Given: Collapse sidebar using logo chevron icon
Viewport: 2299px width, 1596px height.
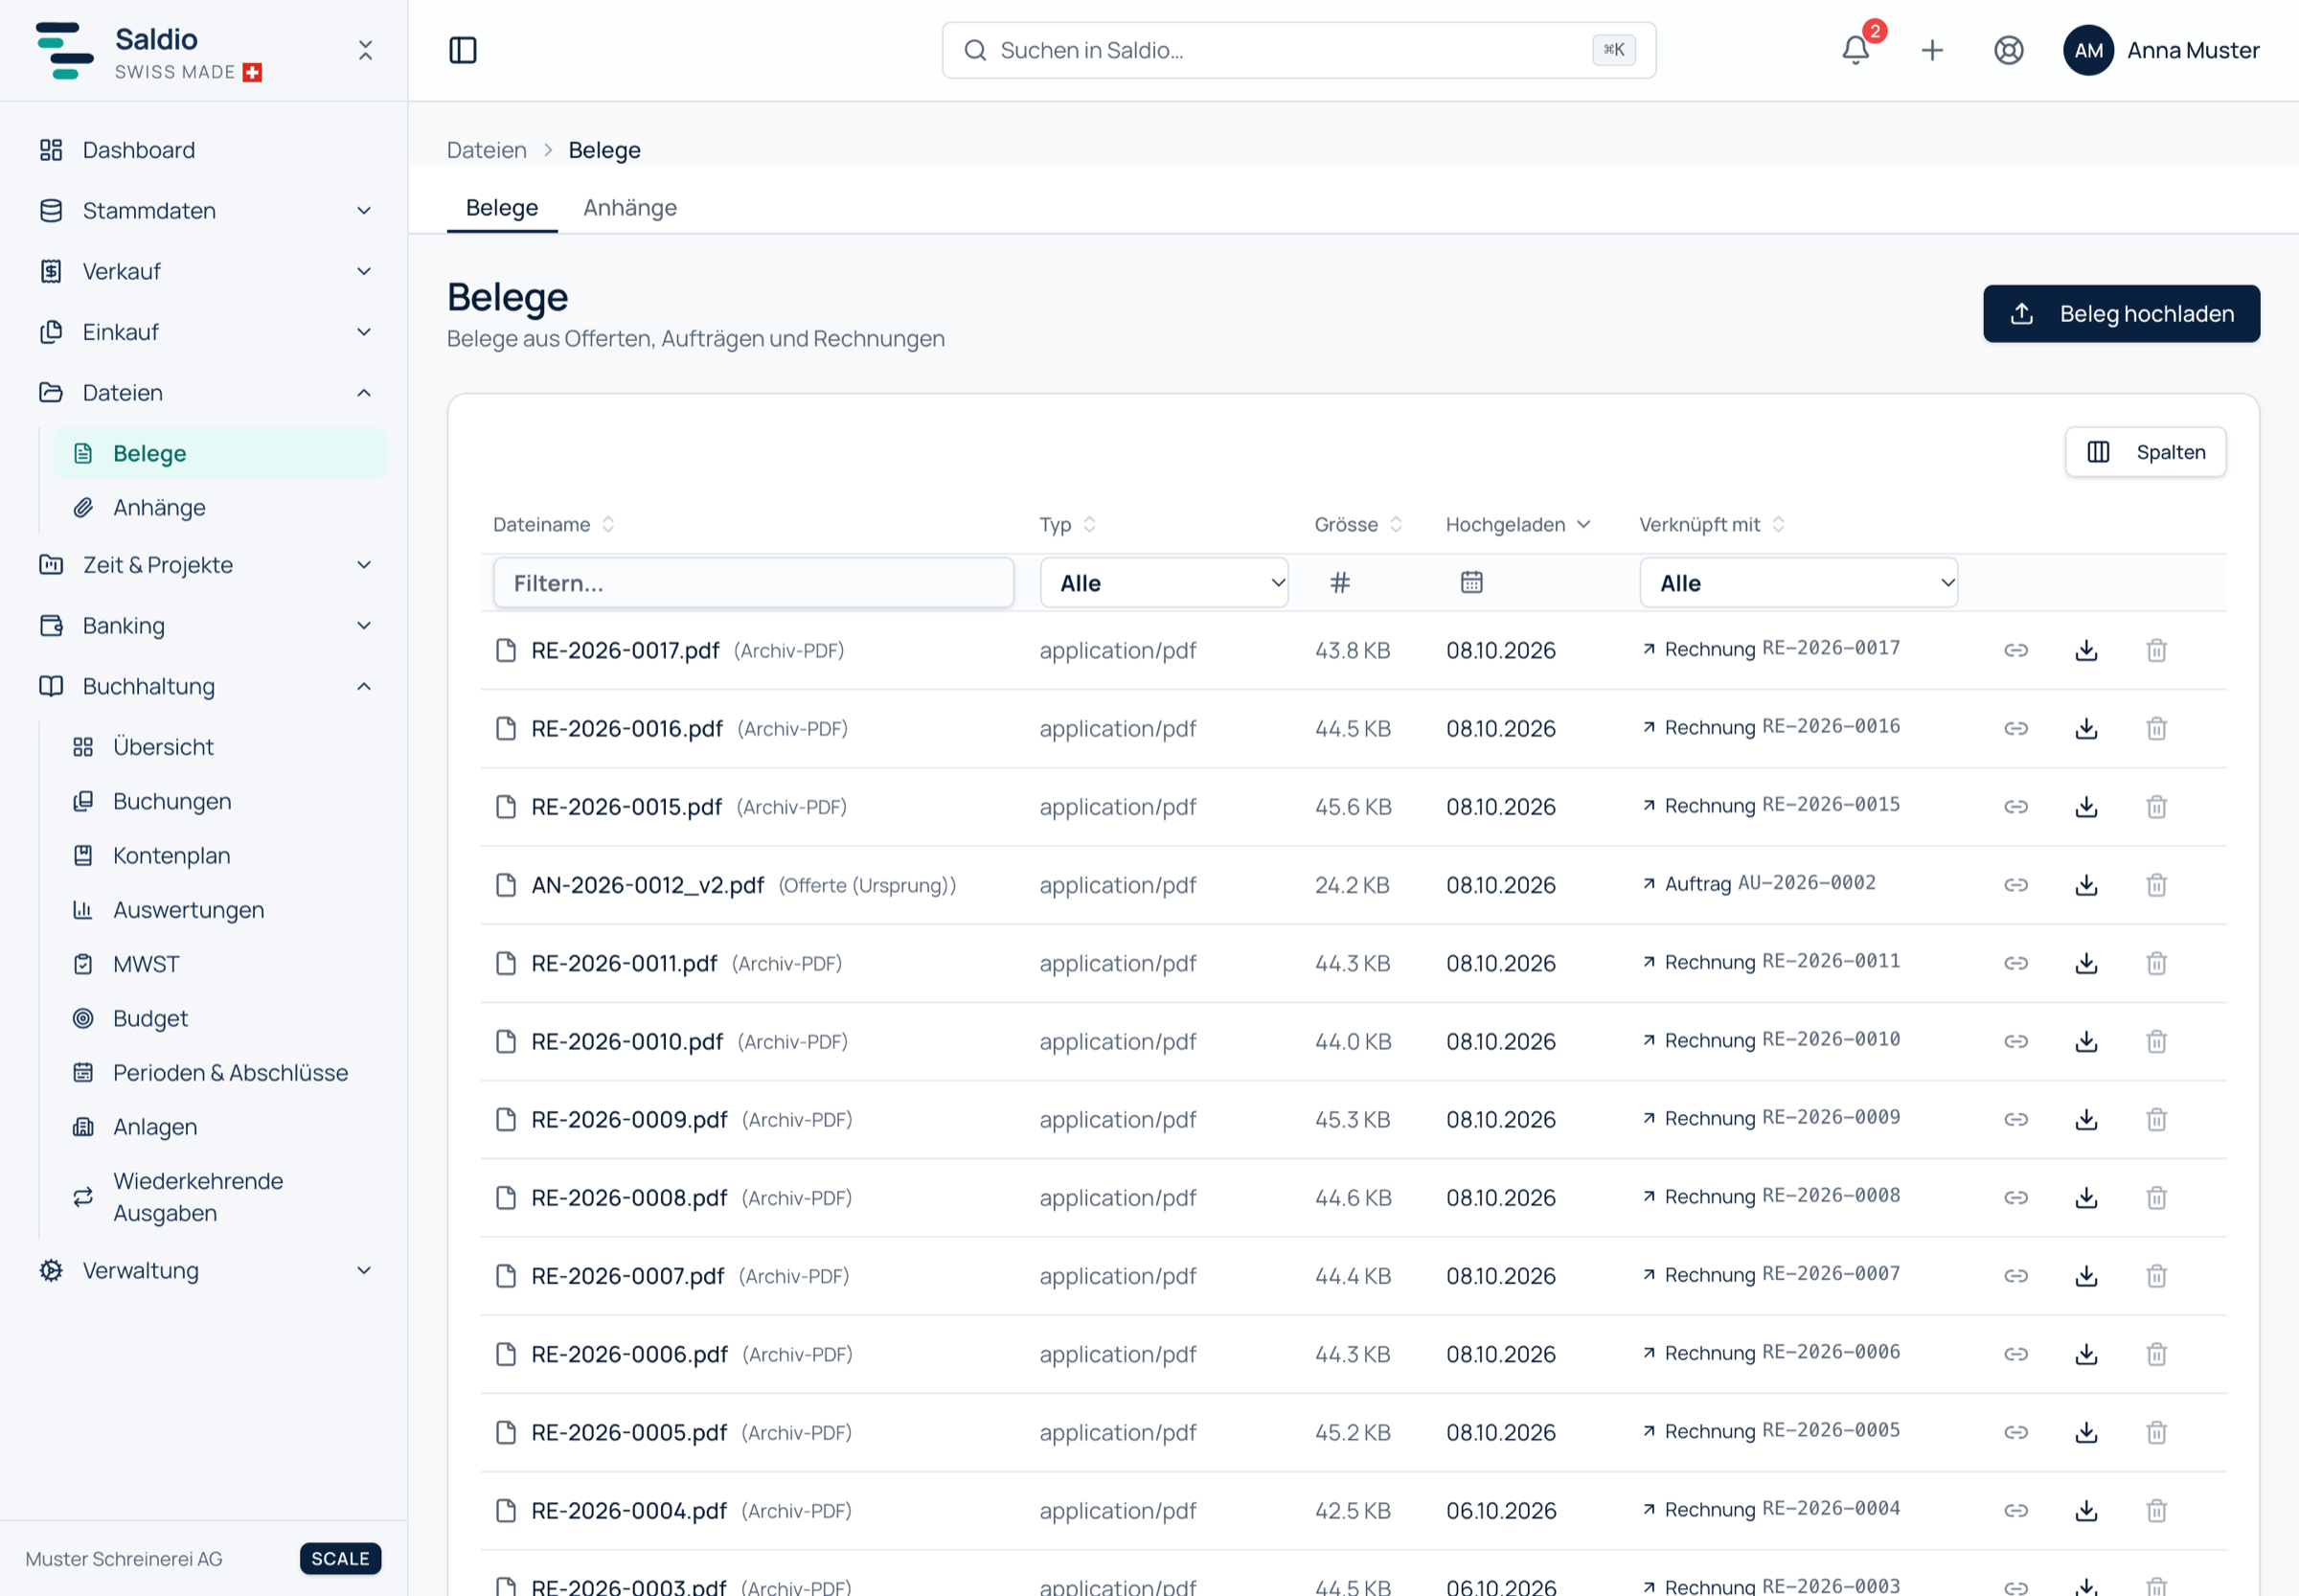Looking at the screenshot, I should (x=365, y=50).
